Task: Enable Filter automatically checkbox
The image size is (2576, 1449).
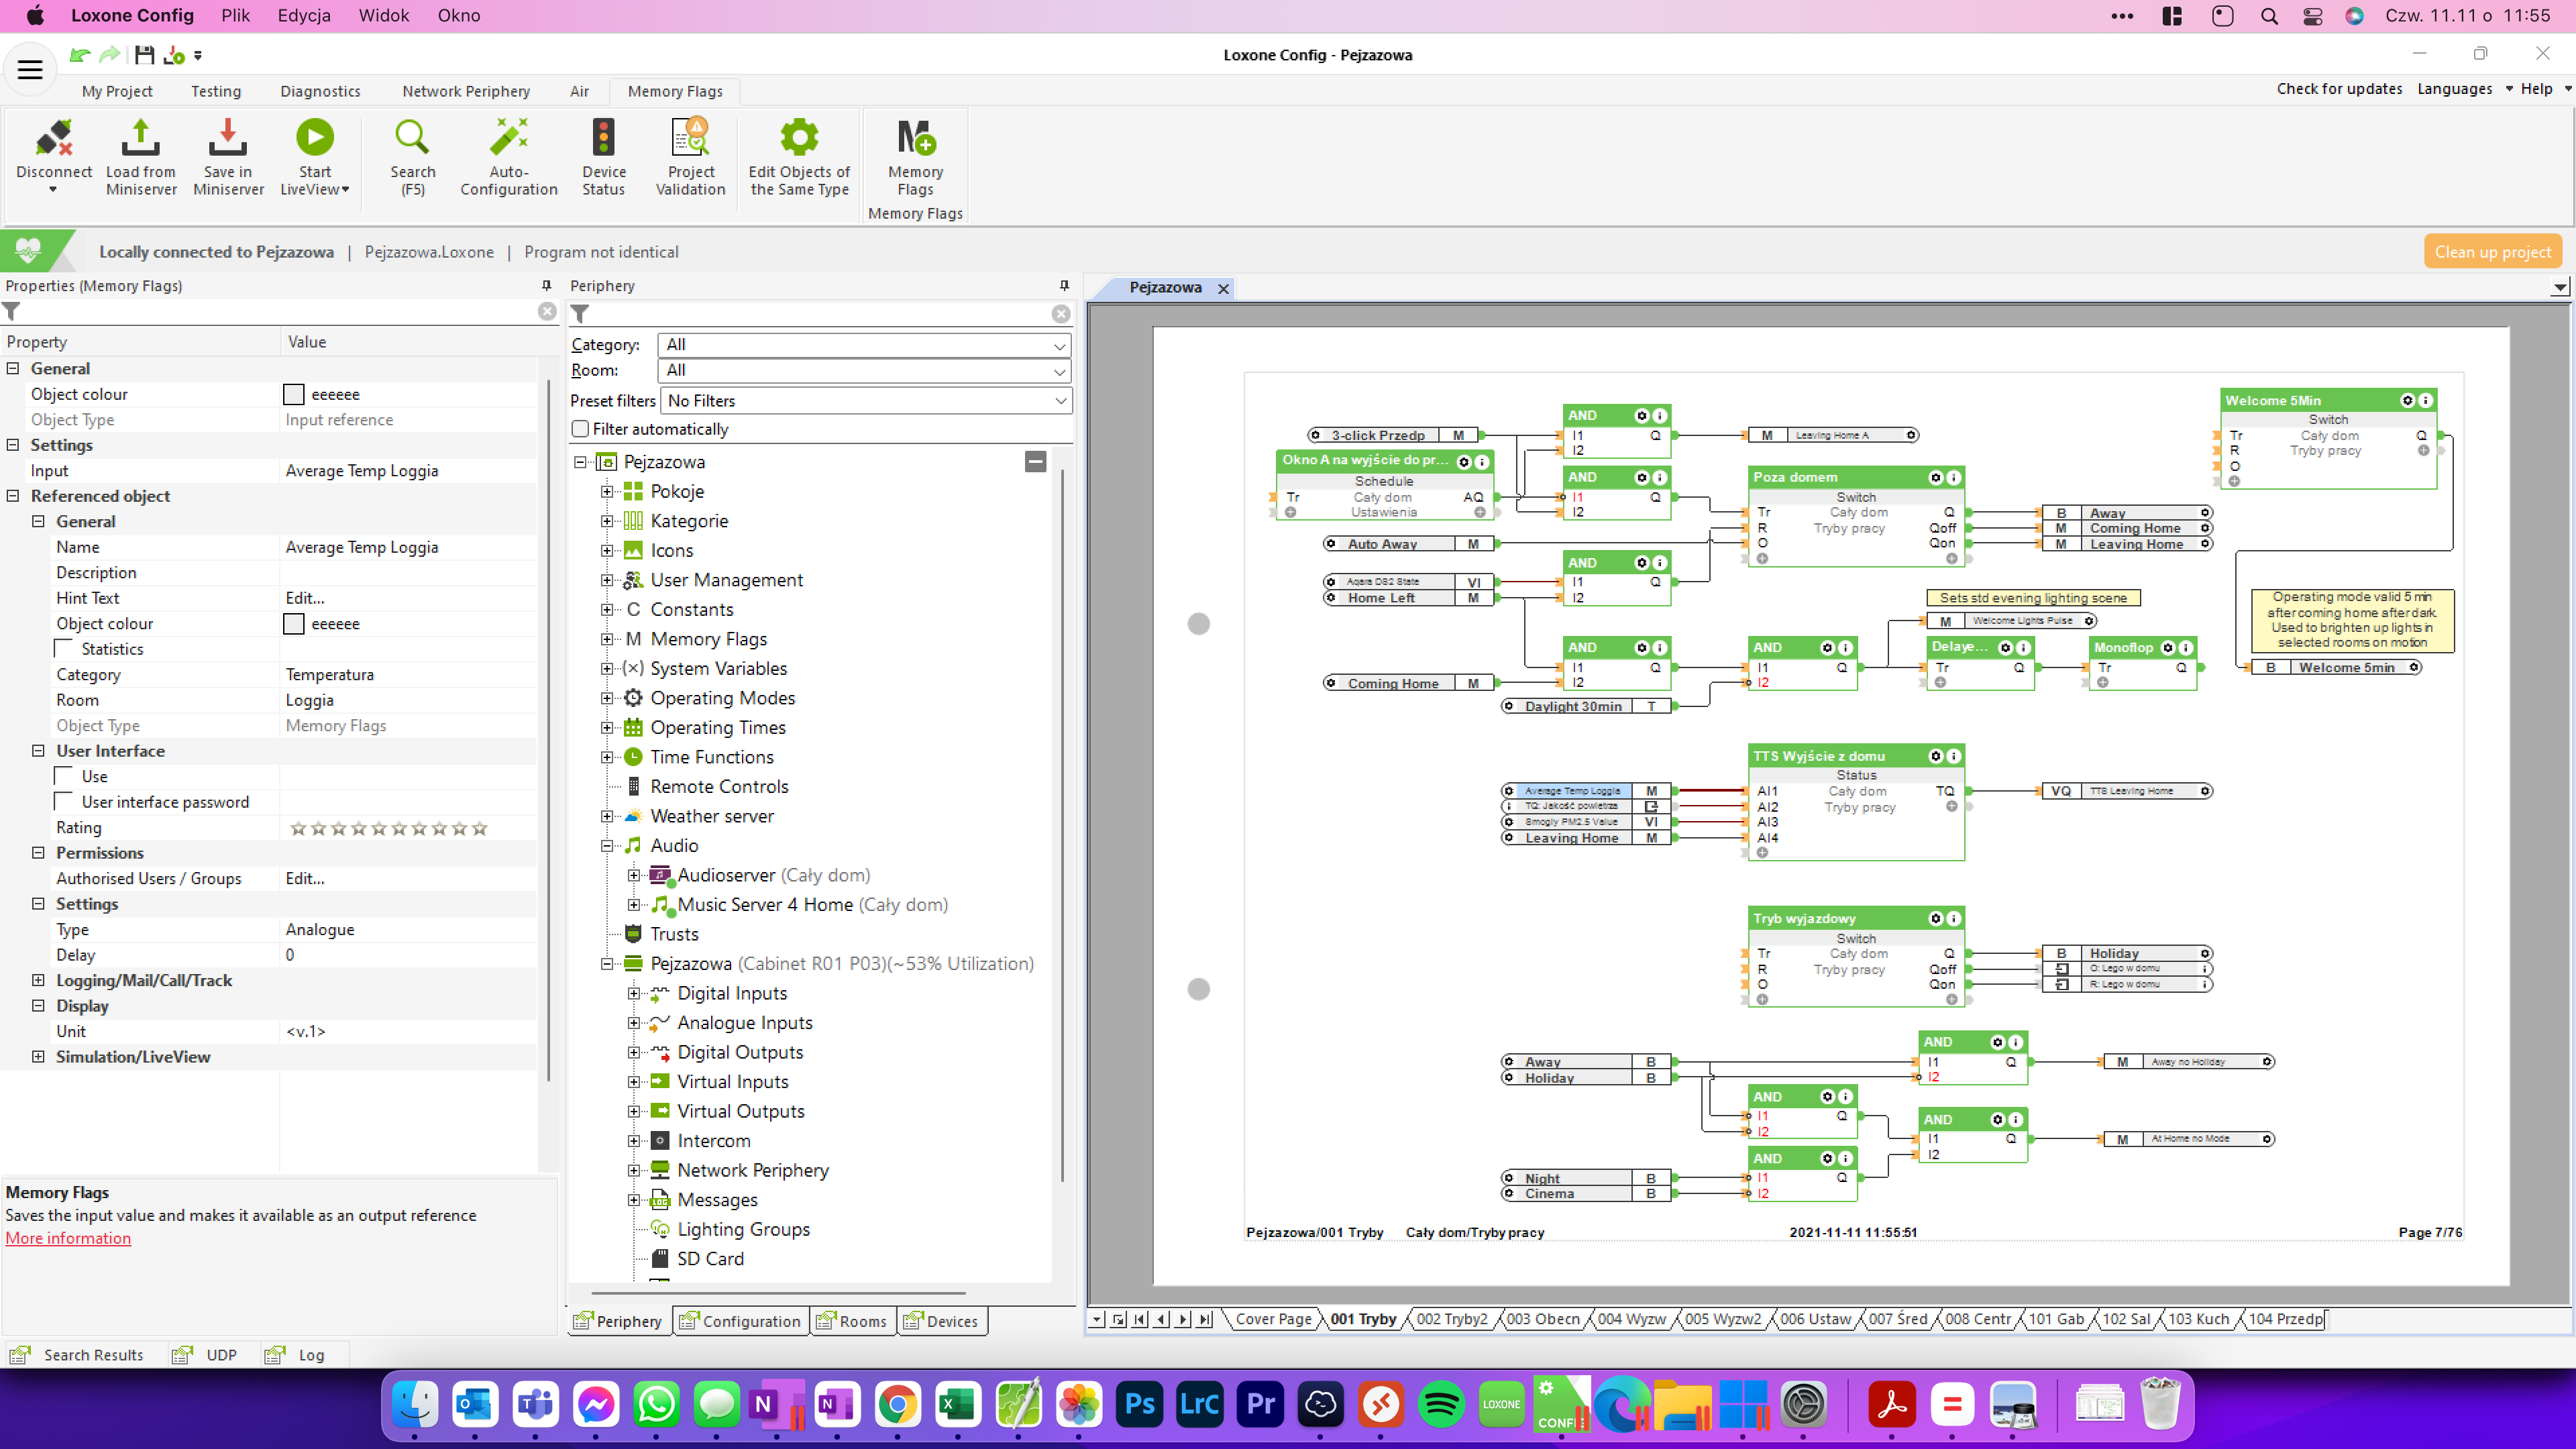Action: [580, 429]
